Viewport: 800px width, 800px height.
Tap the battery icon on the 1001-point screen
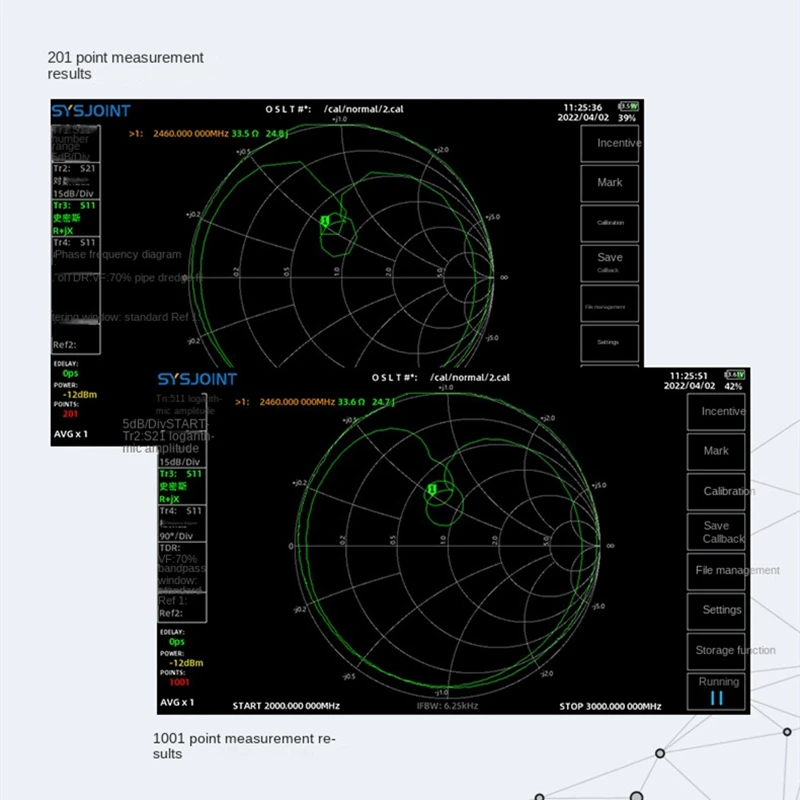click(735, 374)
